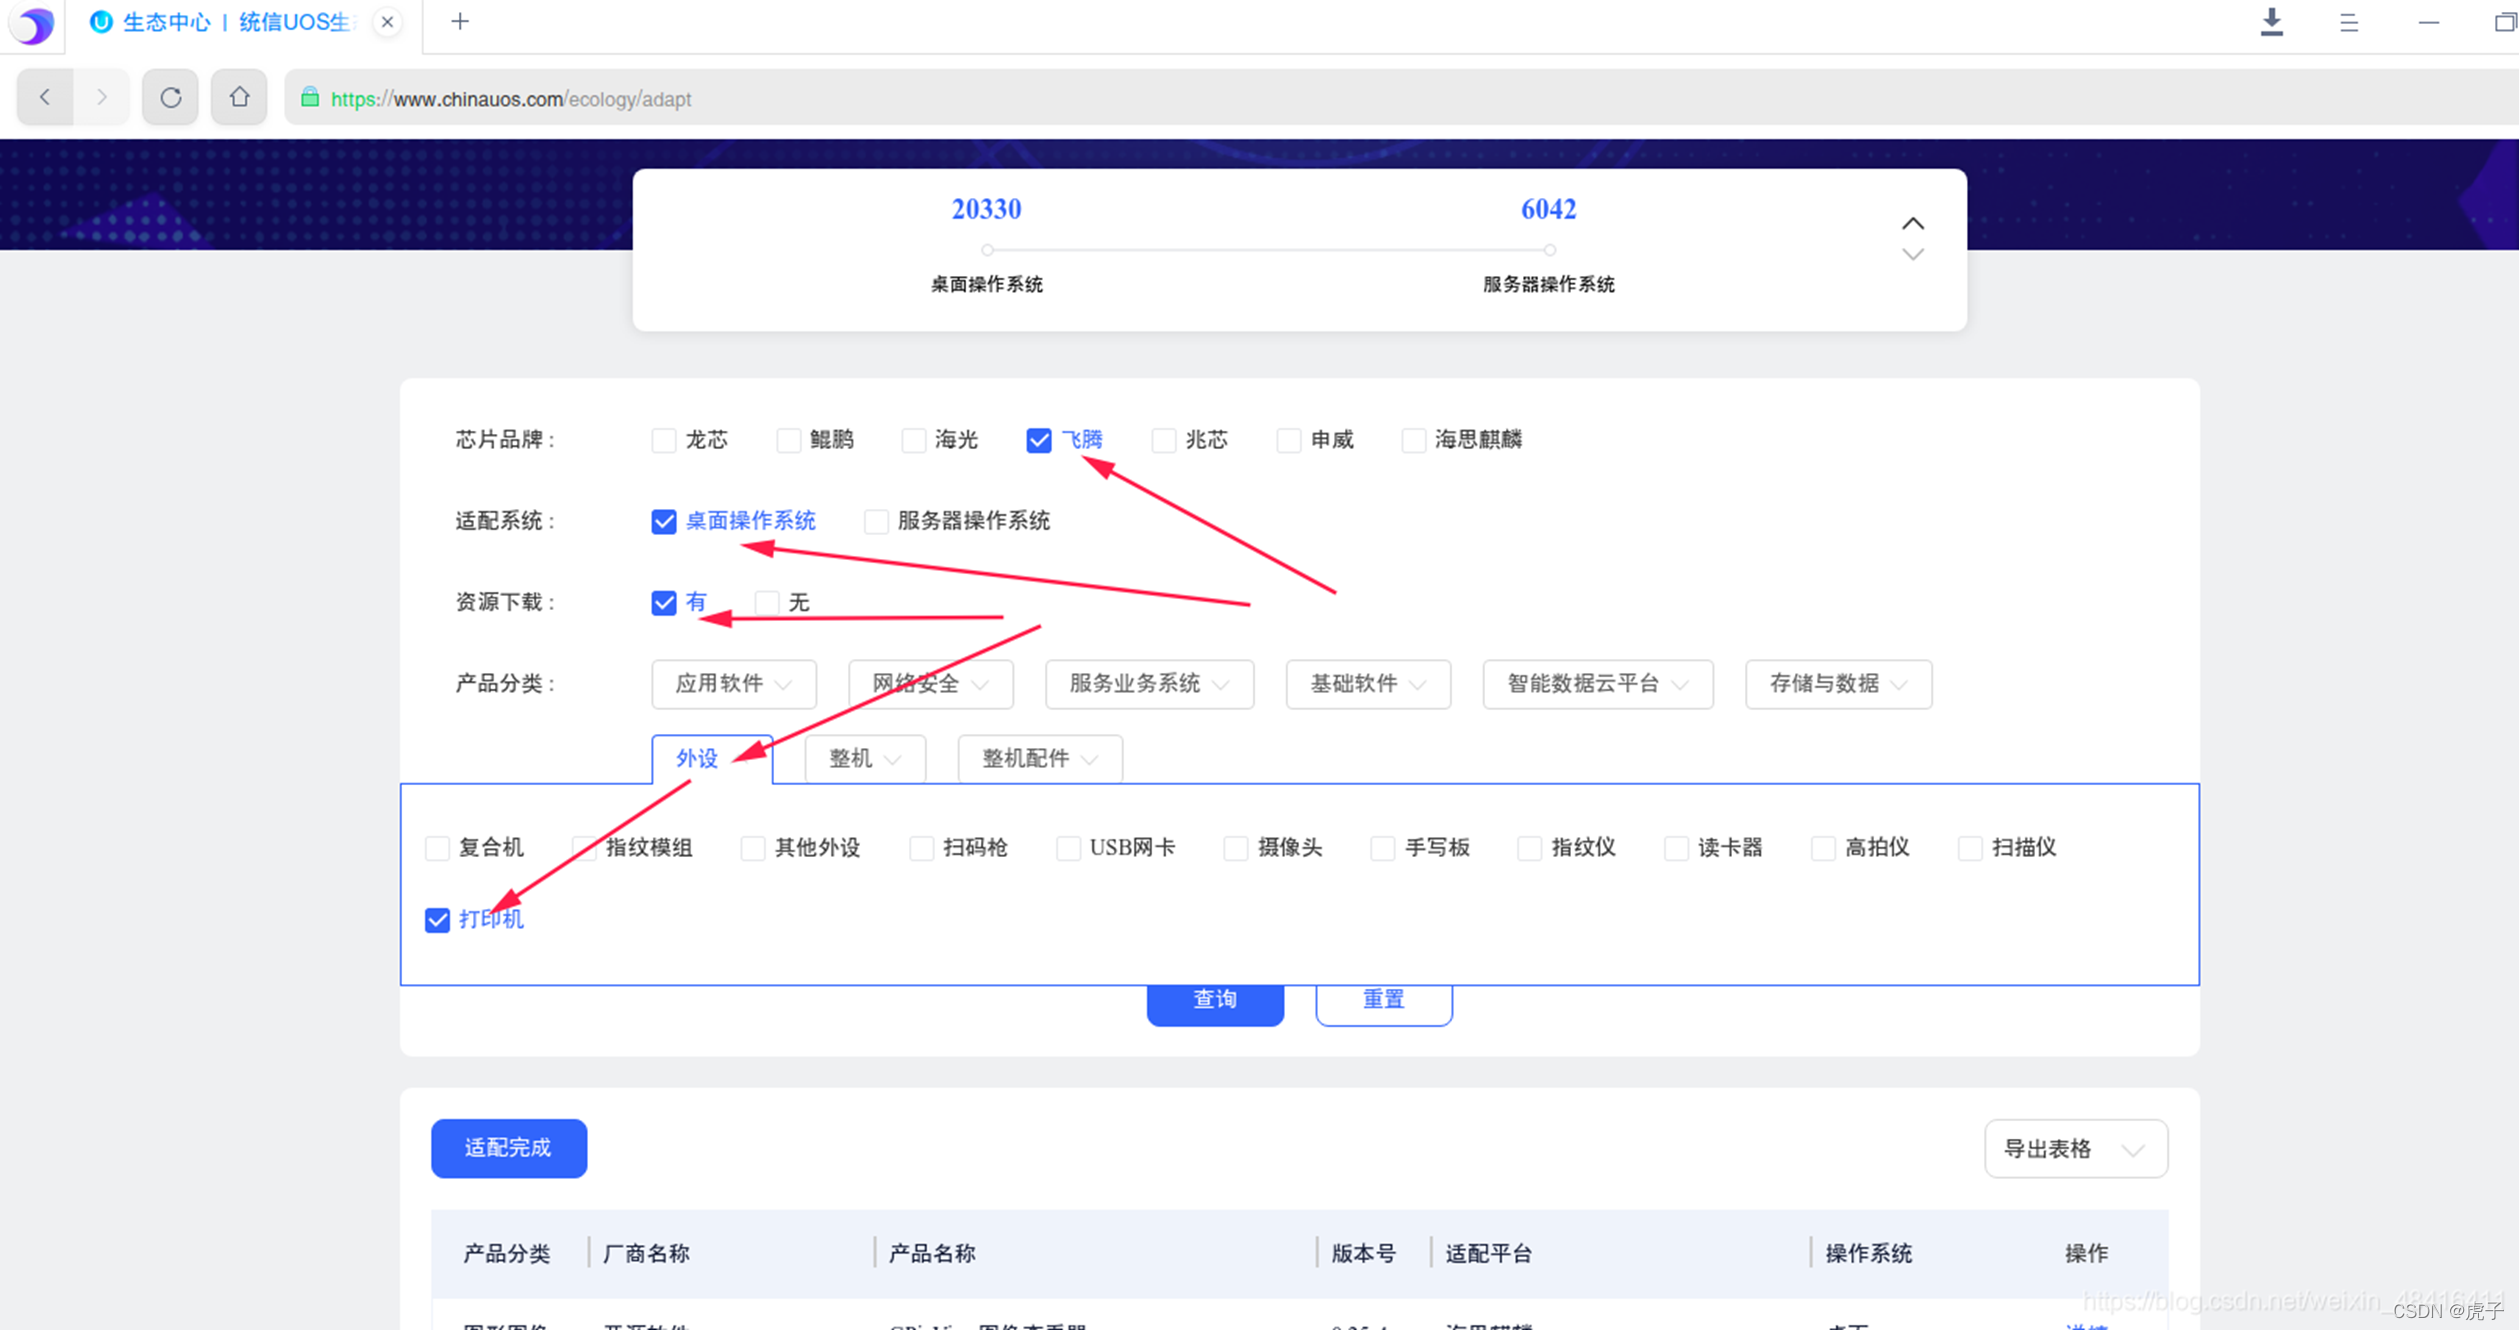Select the 外设 category tab
This screenshot has width=2519, height=1330.
[697, 759]
